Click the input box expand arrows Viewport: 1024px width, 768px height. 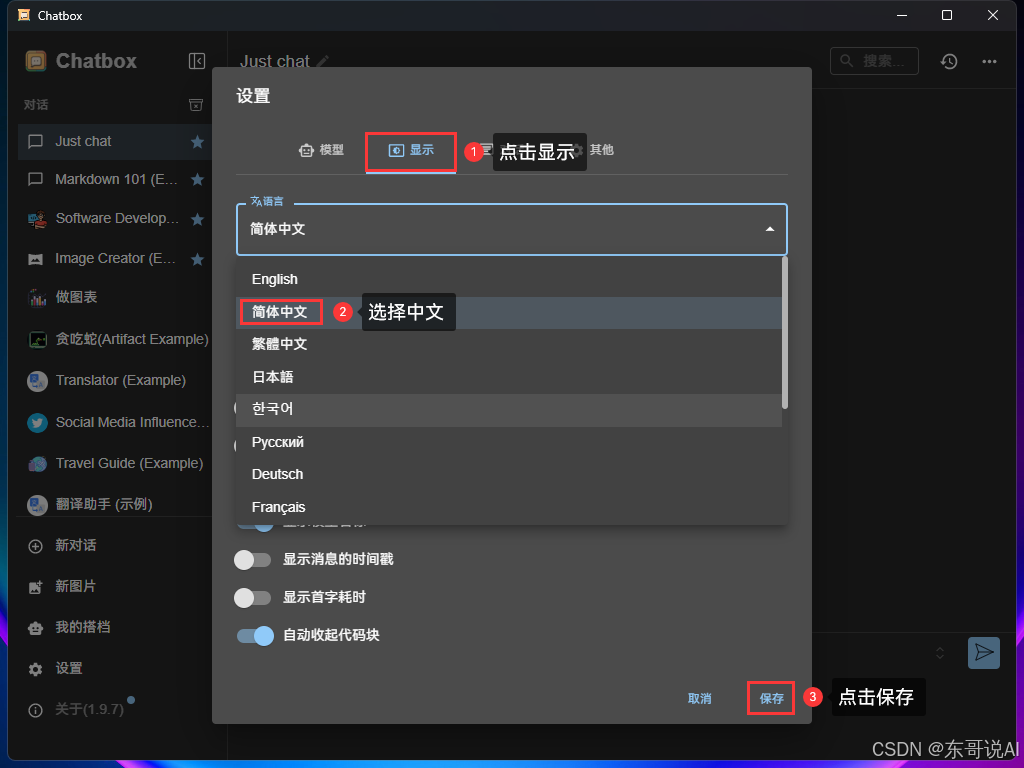(940, 652)
